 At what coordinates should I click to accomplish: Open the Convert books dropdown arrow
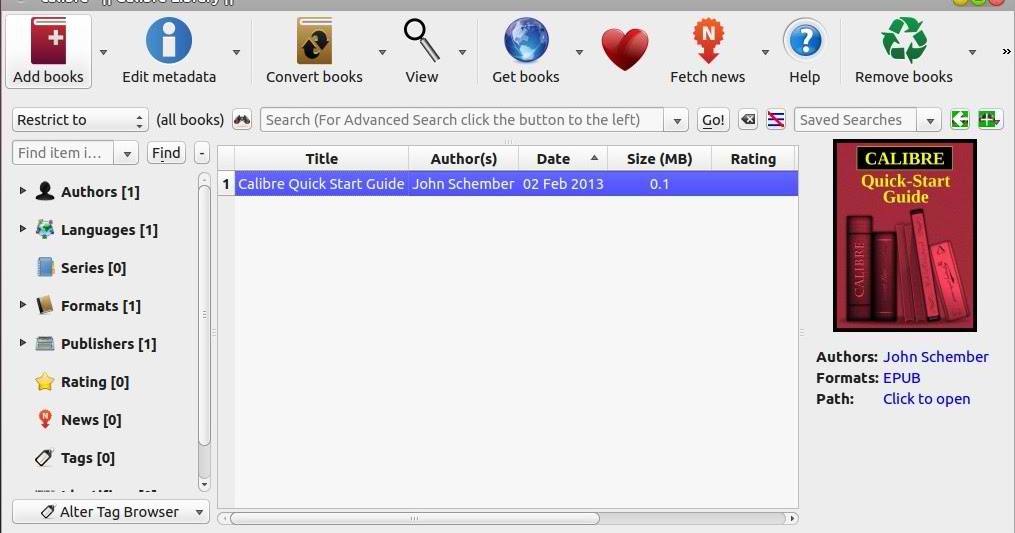click(382, 52)
